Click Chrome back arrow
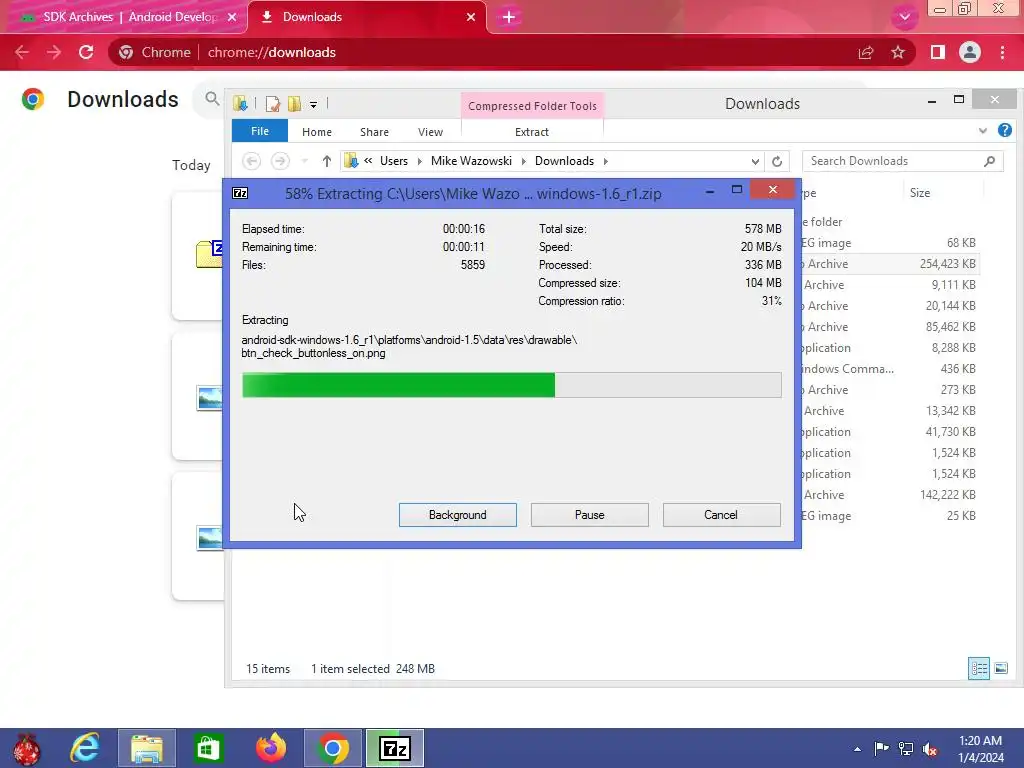1024x768 pixels. point(22,52)
